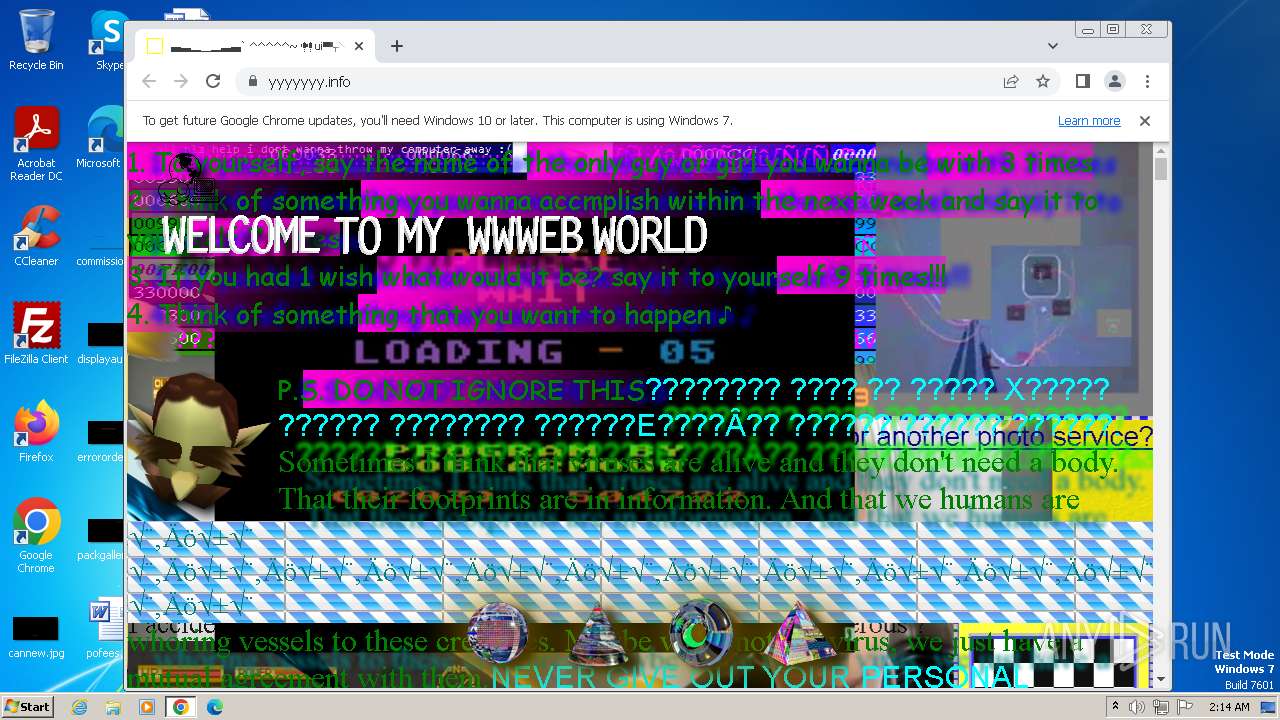The image size is (1280, 720).
Task: Click Chrome's forward navigation arrow
Action: 181,82
